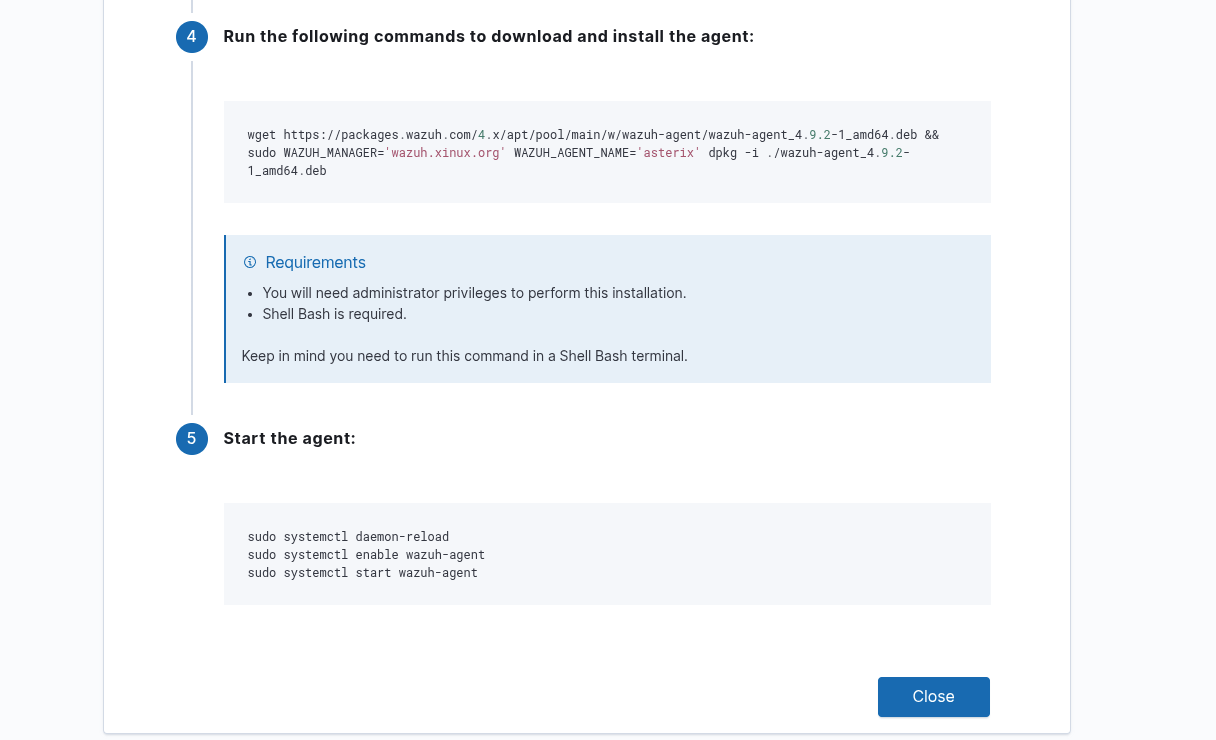Click the 'systemctl start wazuh-agent' line

tap(362, 573)
